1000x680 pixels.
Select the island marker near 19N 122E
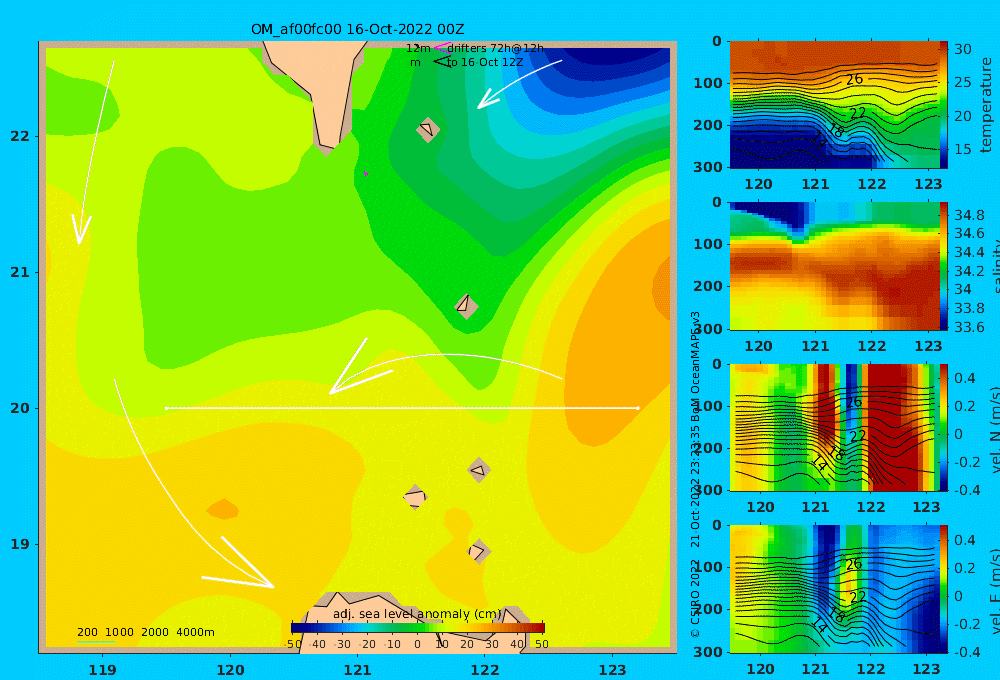(478, 551)
